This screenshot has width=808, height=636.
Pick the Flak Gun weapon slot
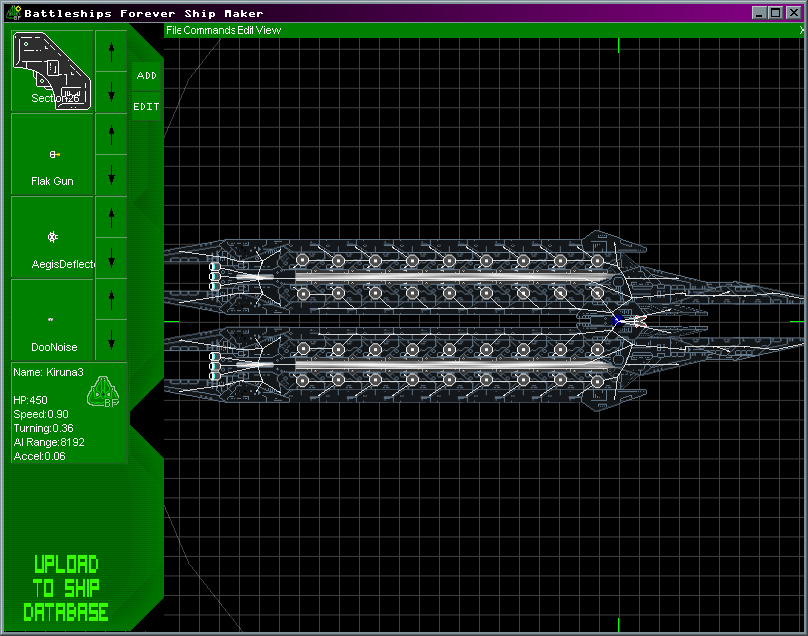click(x=52, y=154)
